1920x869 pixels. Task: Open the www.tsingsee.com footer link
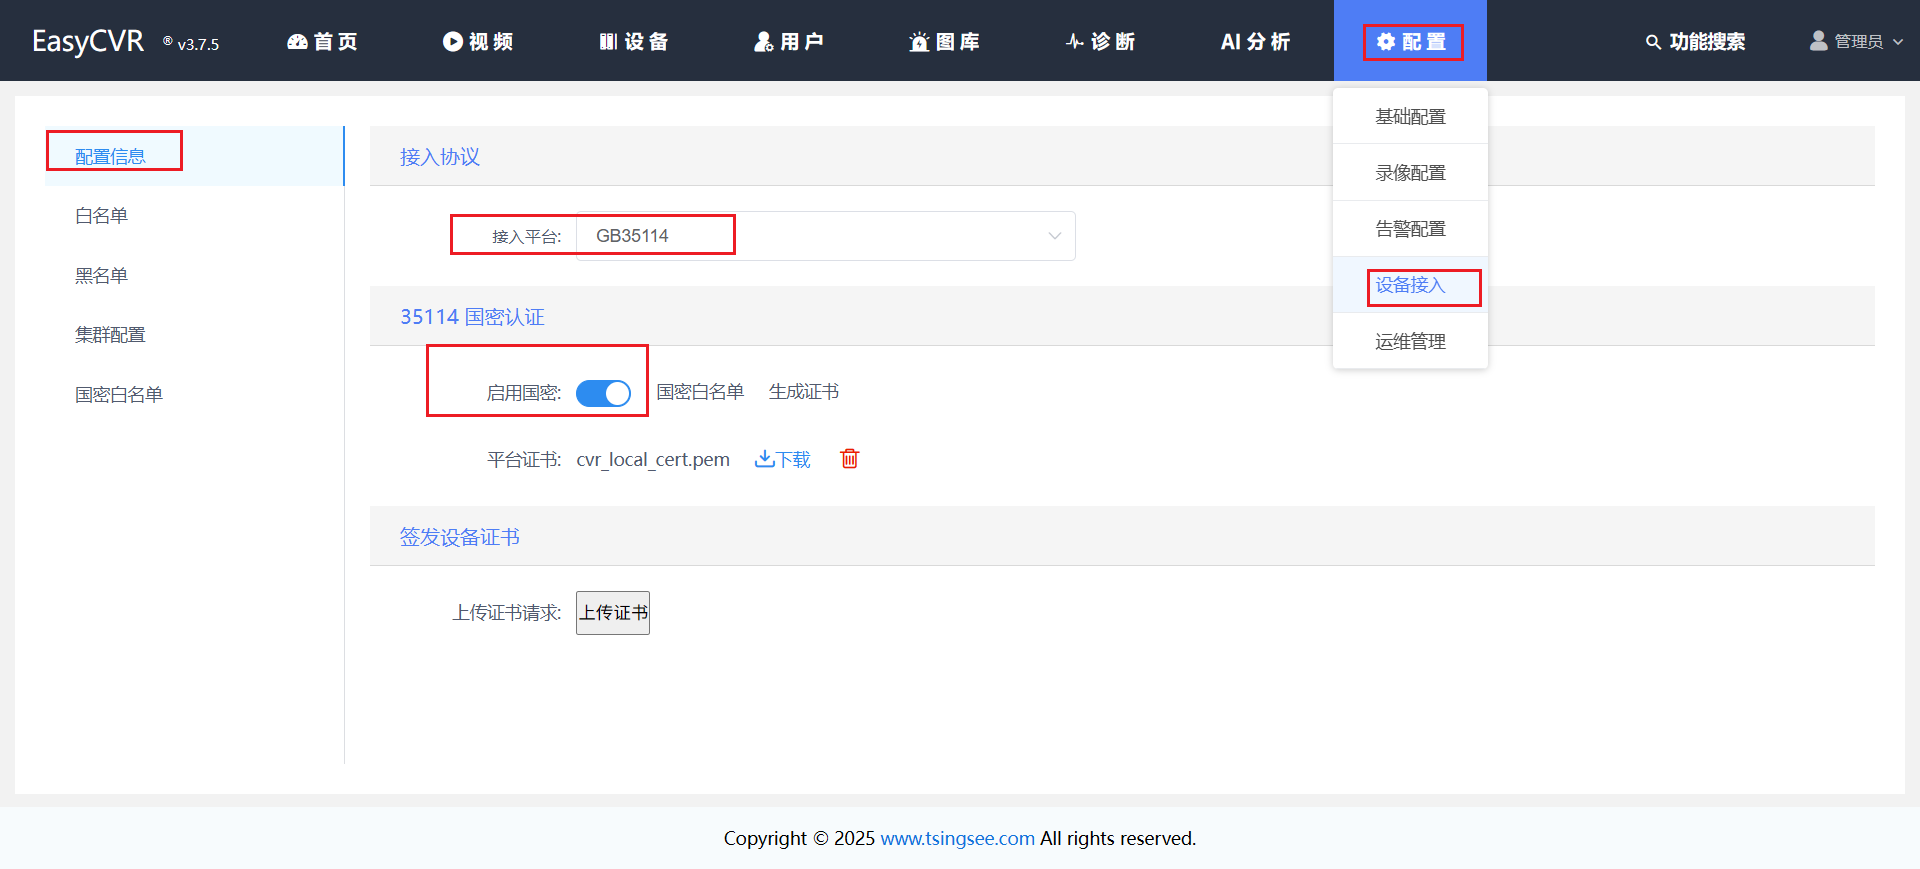[957, 838]
